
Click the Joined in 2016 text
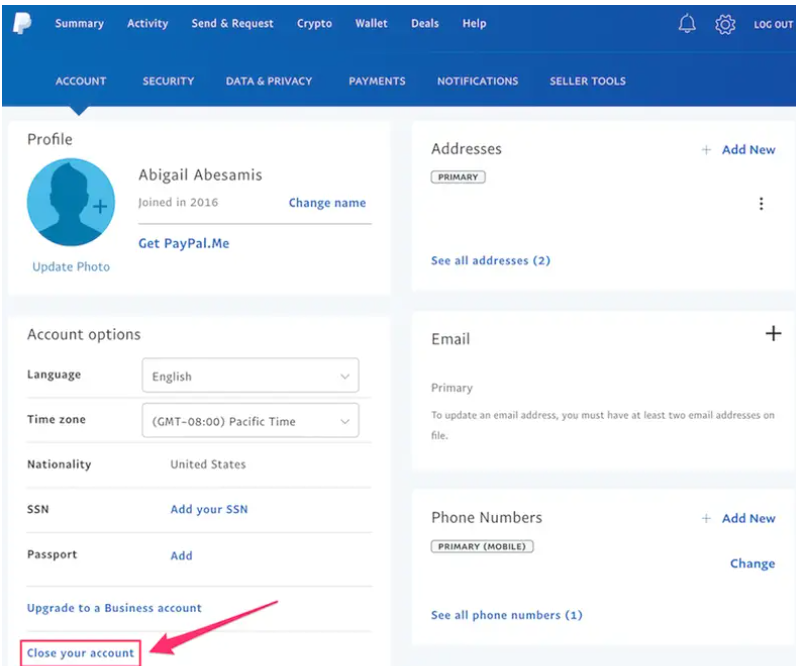178,203
